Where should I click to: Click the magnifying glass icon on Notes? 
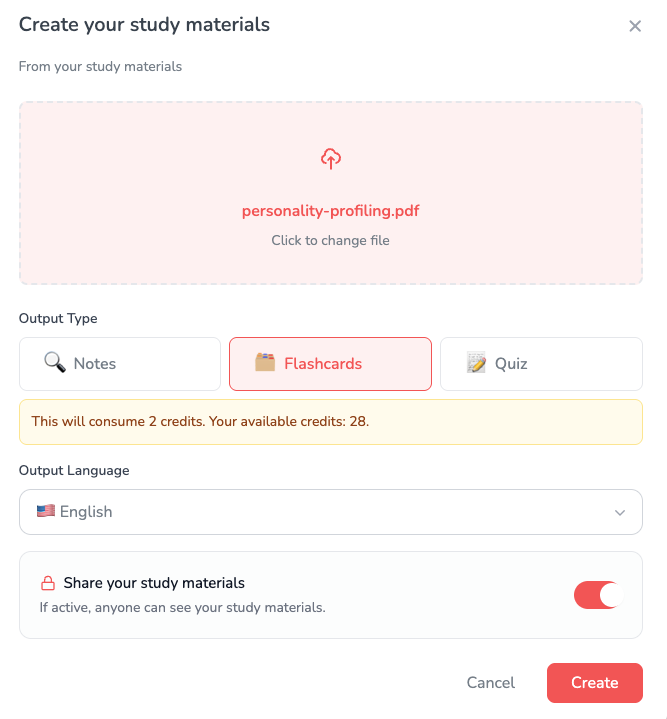click(55, 362)
